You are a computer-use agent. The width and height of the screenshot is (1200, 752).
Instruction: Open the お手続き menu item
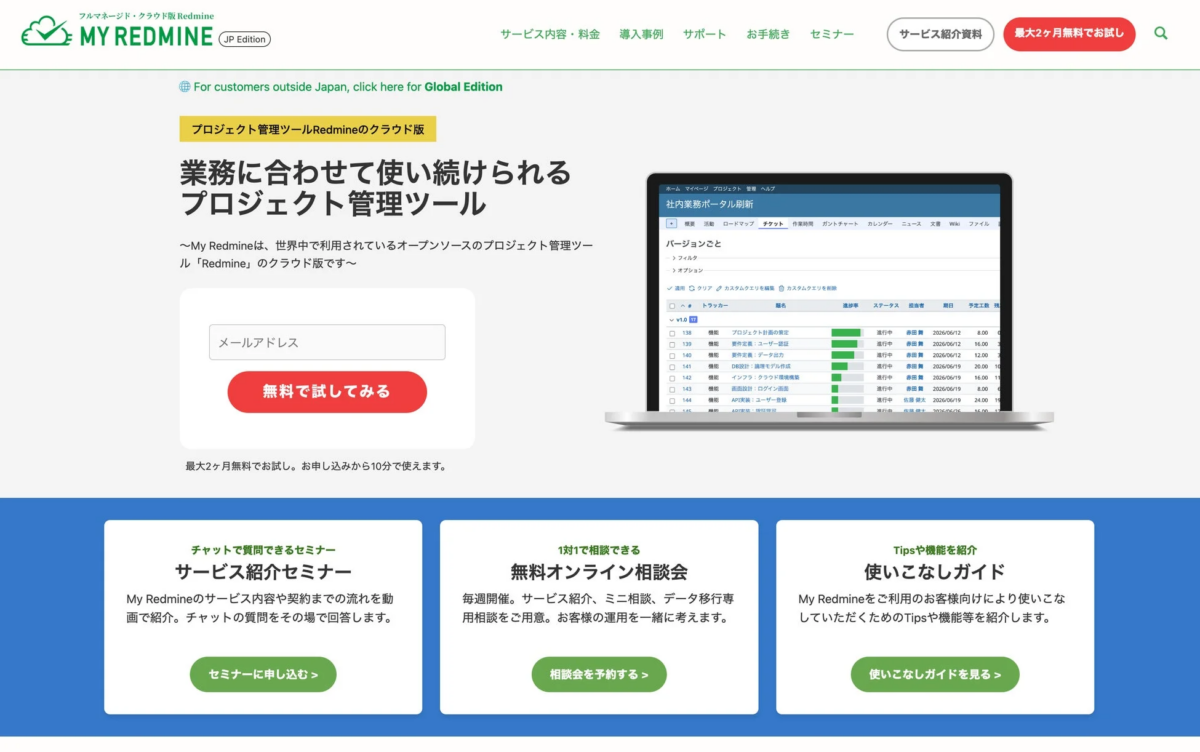pos(768,34)
